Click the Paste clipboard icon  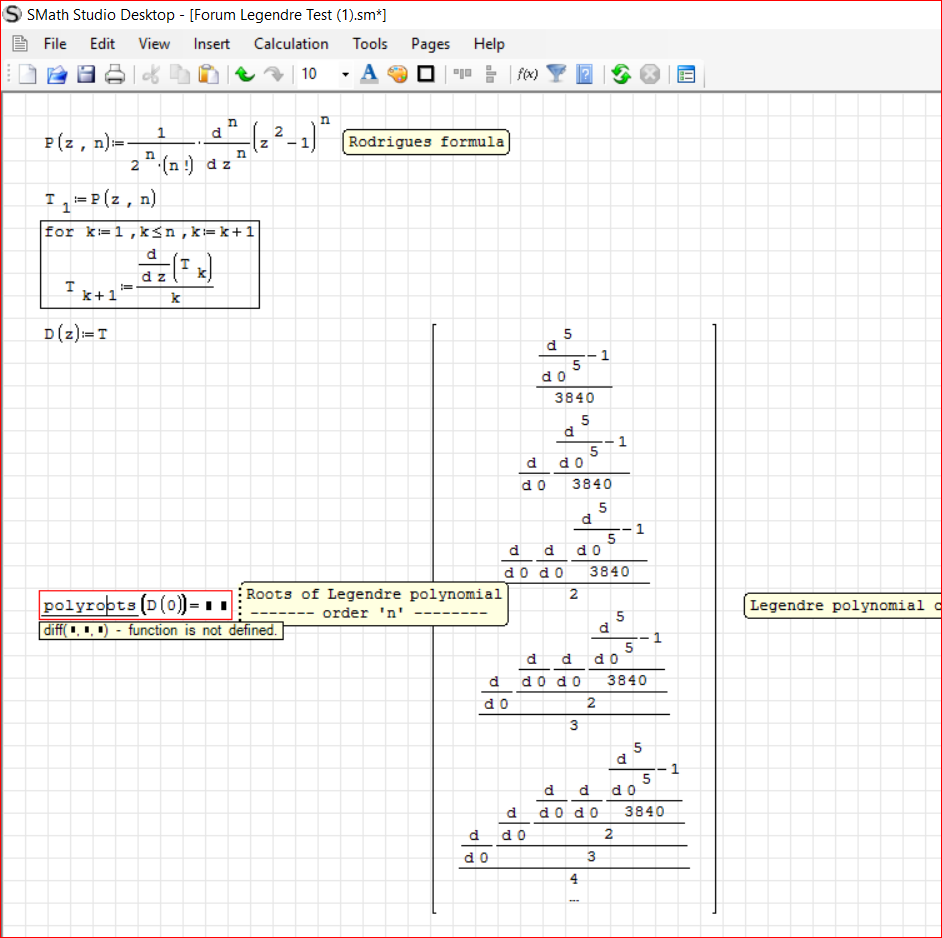point(208,74)
